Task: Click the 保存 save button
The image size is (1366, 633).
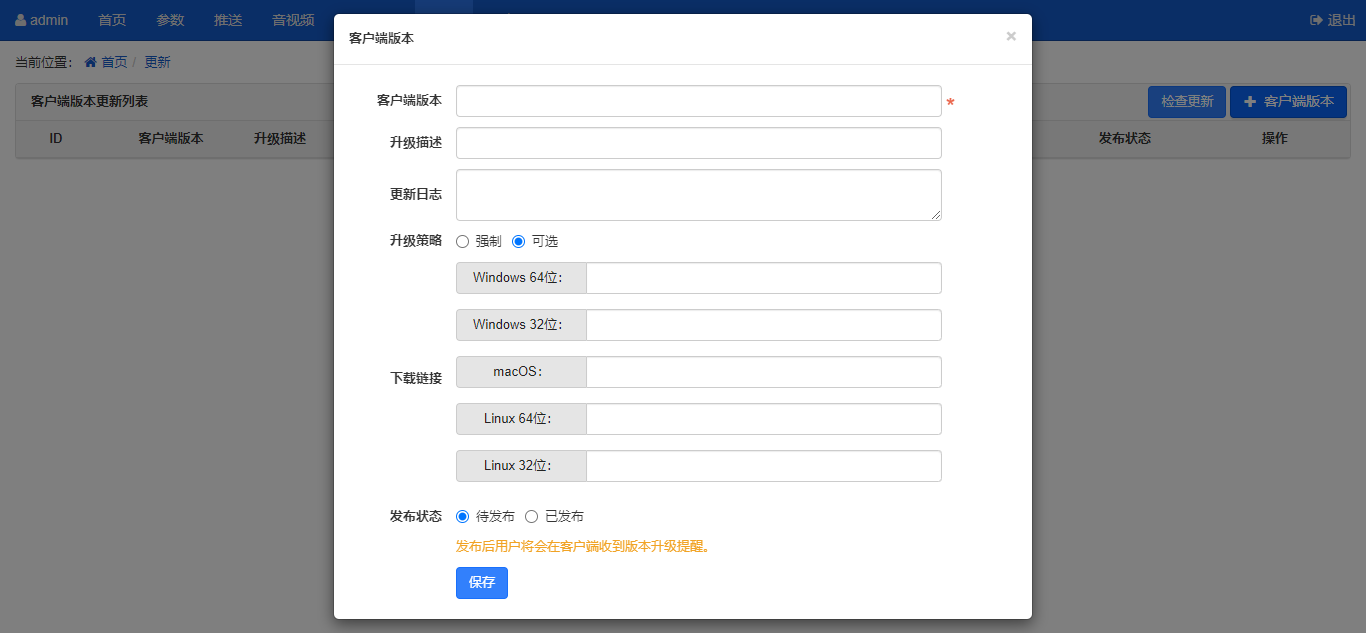Action: (481, 583)
